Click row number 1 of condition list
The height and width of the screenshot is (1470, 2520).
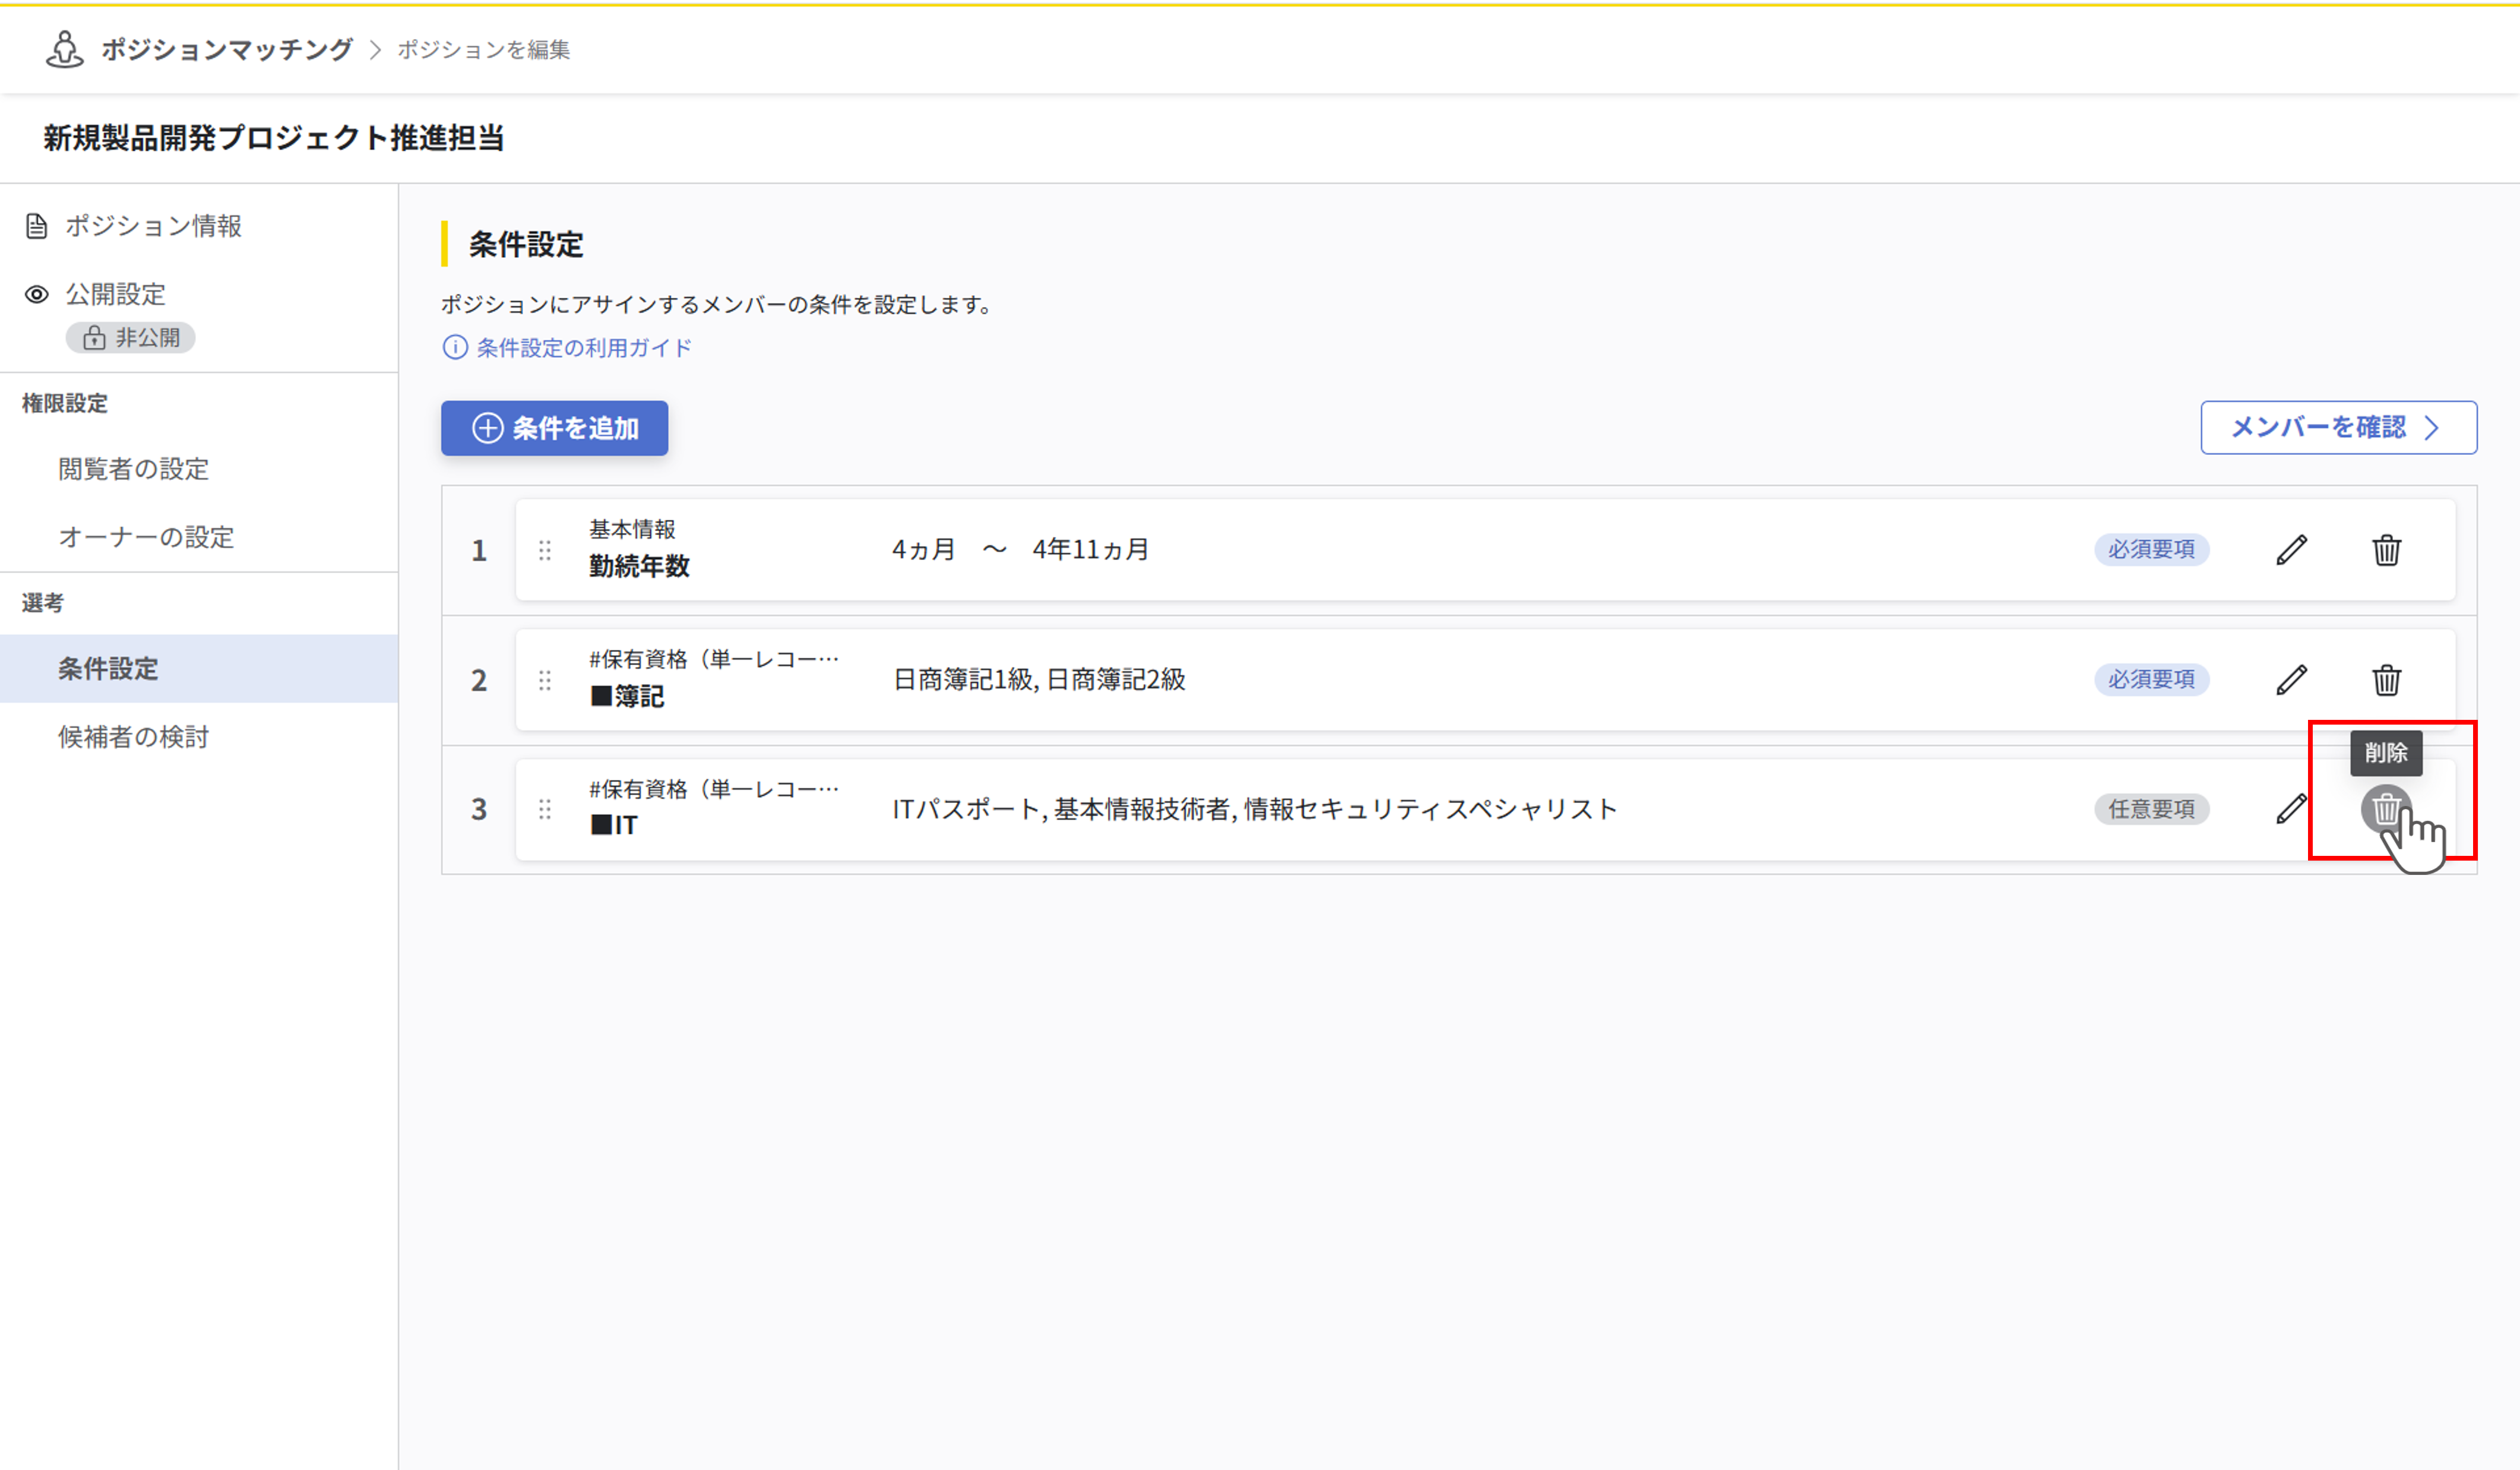coord(479,550)
